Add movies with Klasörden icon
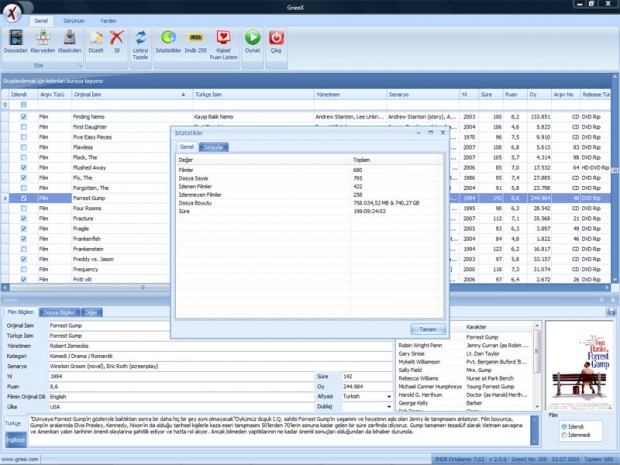Viewport: 620px width, 465px height. click(70, 42)
